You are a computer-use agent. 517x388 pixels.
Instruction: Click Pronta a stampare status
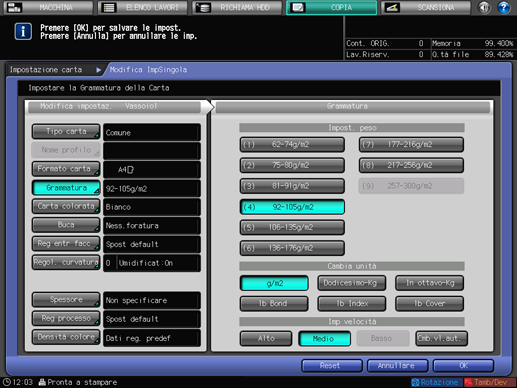click(78, 382)
